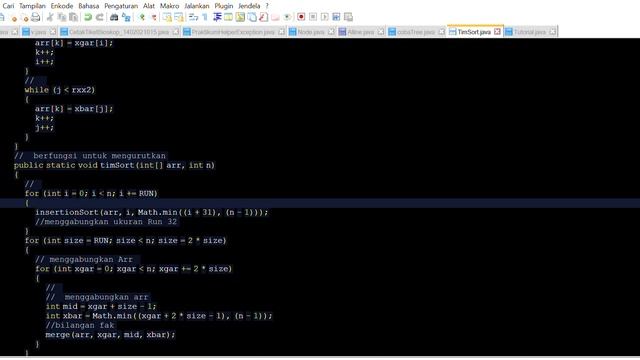Click the Print toolbar icon
This screenshot has width=640, height=360.
tap(36, 17)
